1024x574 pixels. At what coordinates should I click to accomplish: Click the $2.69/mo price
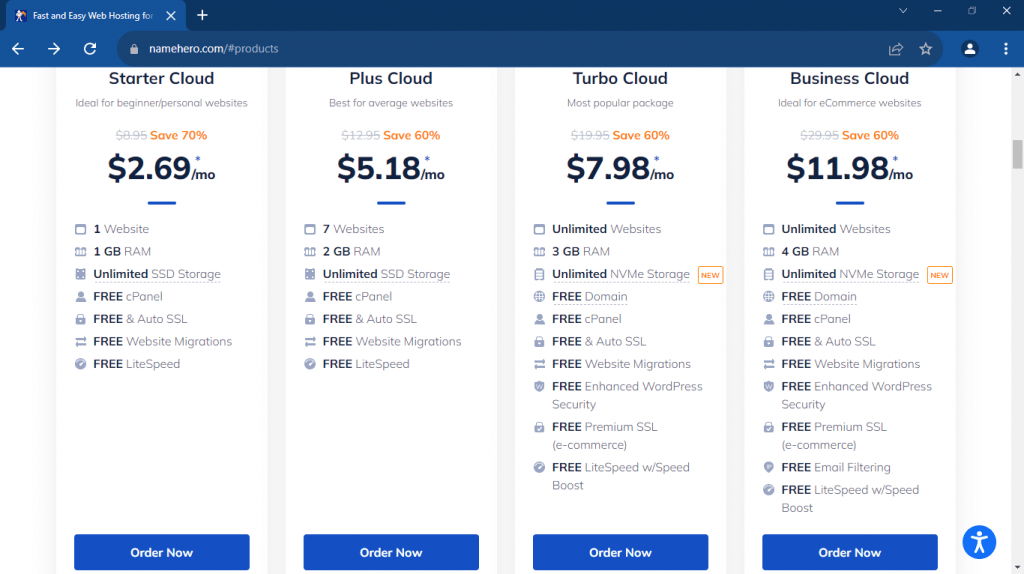coord(161,168)
